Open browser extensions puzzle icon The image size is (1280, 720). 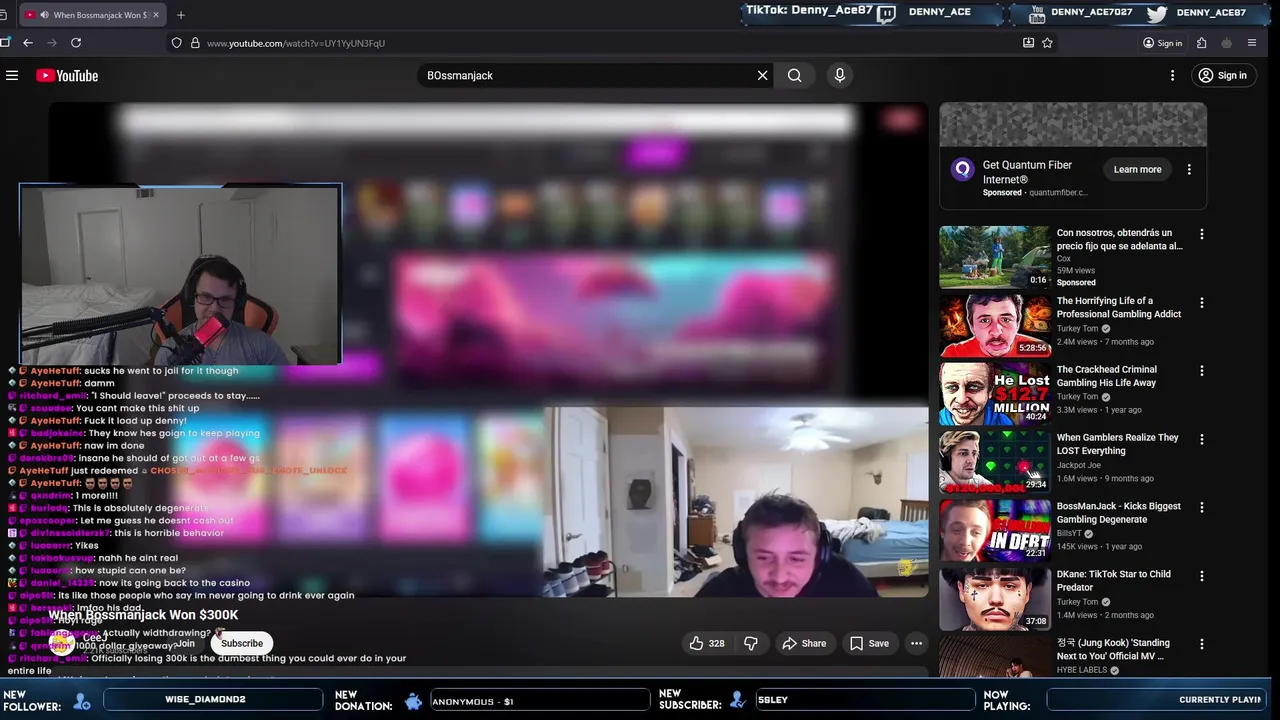point(1201,43)
